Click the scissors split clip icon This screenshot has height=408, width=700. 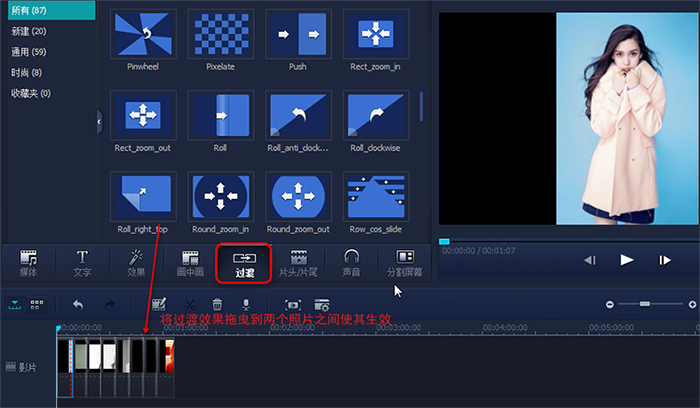pyautogui.click(x=189, y=304)
